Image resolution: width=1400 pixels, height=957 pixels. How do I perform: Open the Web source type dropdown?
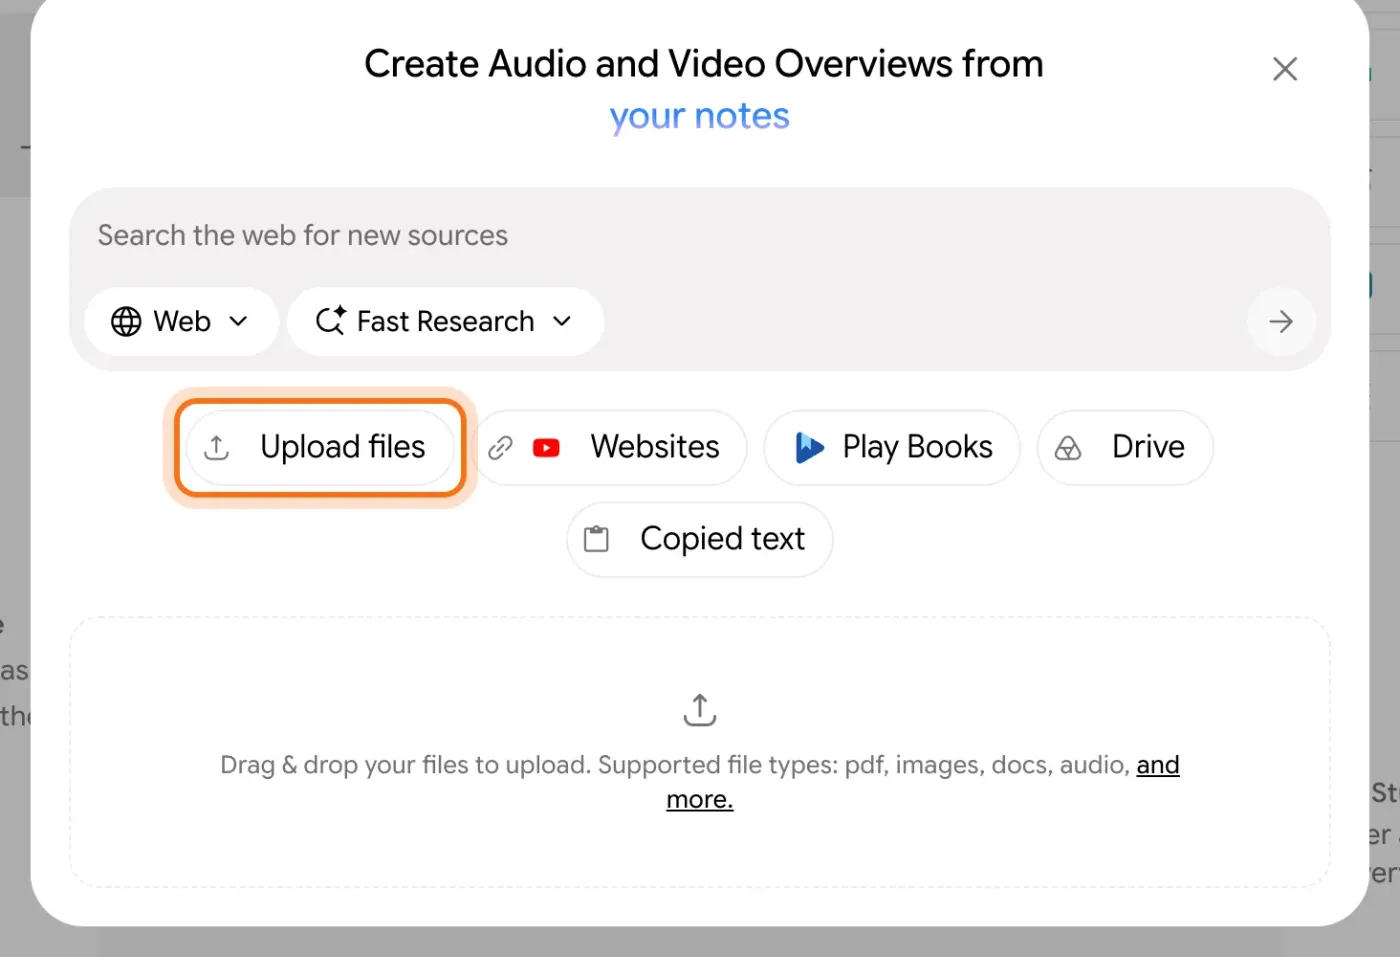pyautogui.click(x=181, y=322)
